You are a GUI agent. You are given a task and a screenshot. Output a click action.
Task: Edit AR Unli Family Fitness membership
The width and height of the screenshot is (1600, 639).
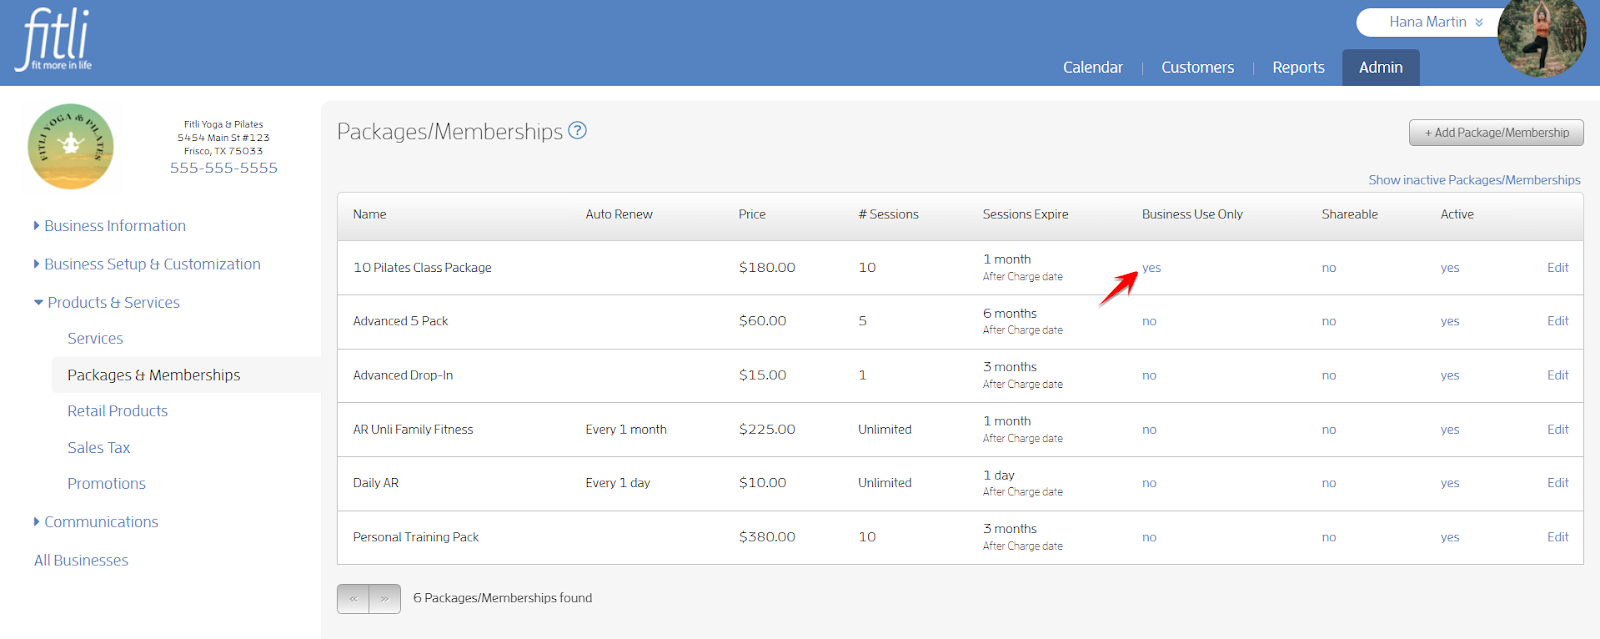pyautogui.click(x=1557, y=429)
